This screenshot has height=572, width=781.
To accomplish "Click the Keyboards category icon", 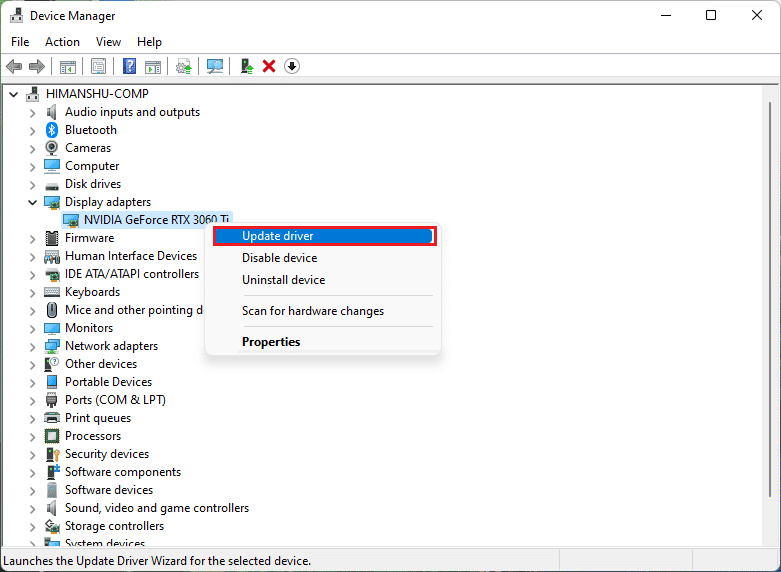I will coord(52,292).
